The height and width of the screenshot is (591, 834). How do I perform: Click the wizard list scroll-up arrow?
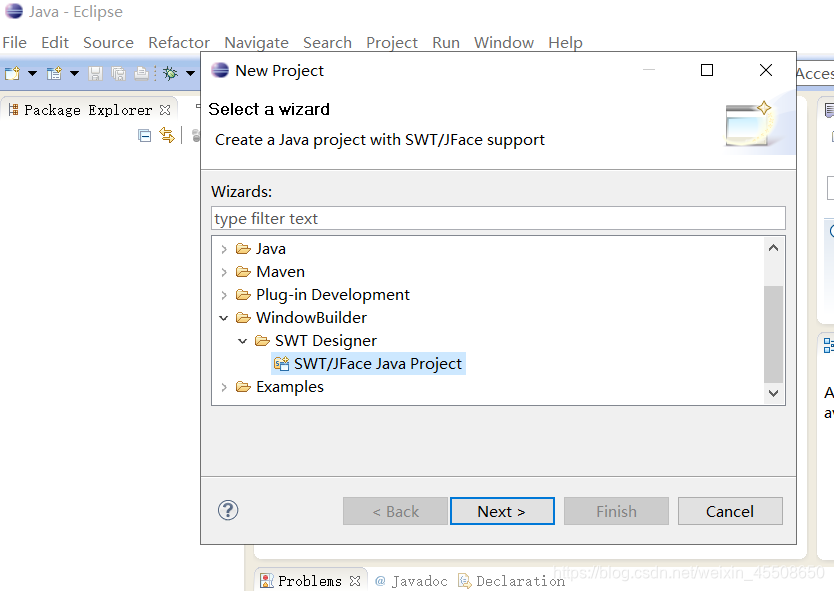pyautogui.click(x=773, y=248)
